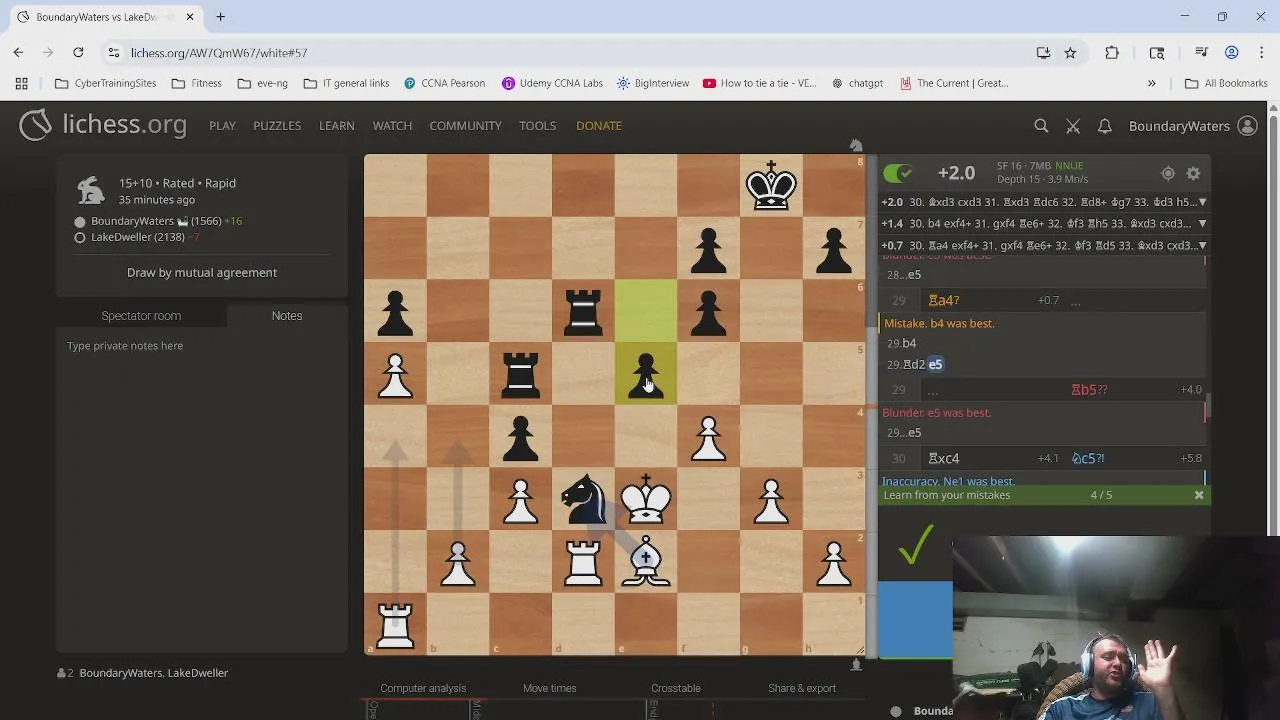Select the black pawn on c4
Viewport: 1280px width, 720px height.
520,437
